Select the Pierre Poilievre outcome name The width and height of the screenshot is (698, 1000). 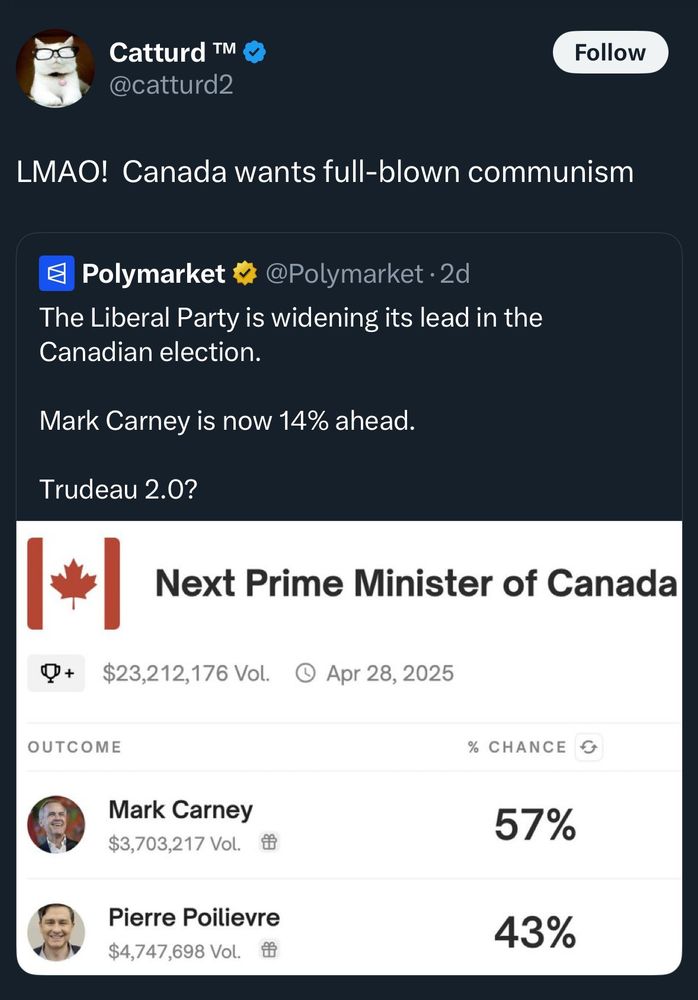point(193,917)
